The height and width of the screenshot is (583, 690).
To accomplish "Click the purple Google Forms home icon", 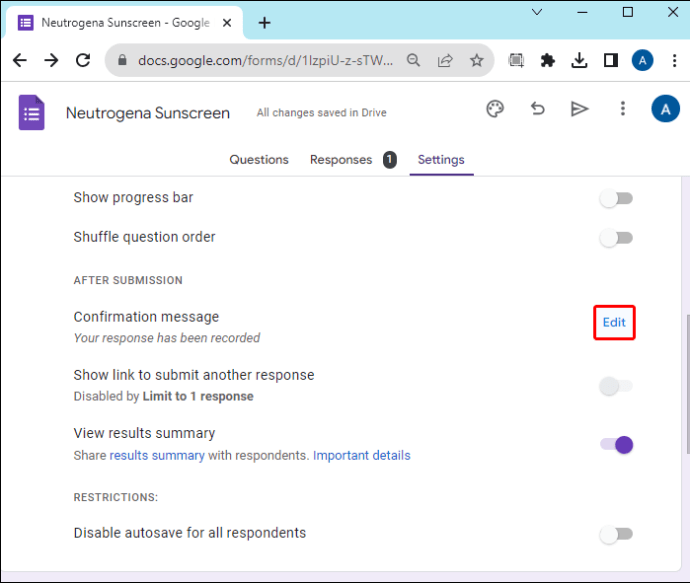I will pos(31,113).
